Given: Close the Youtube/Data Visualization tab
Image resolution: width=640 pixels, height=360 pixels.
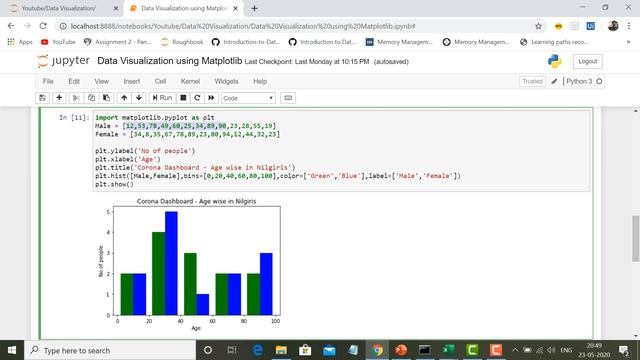Looking at the screenshot, I should (x=116, y=8).
